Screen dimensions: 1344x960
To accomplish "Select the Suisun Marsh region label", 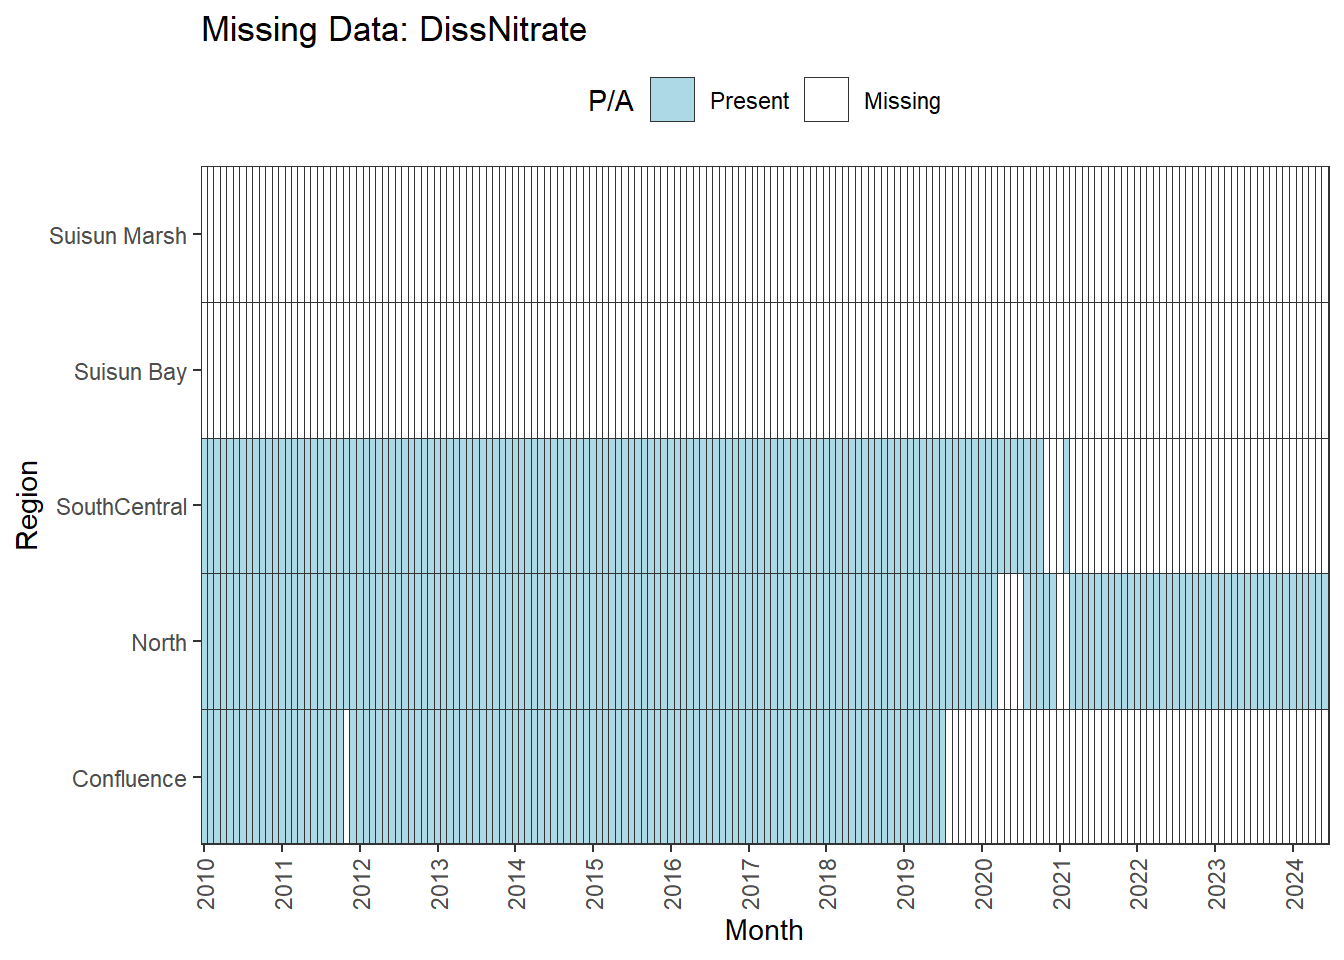I will [x=118, y=236].
